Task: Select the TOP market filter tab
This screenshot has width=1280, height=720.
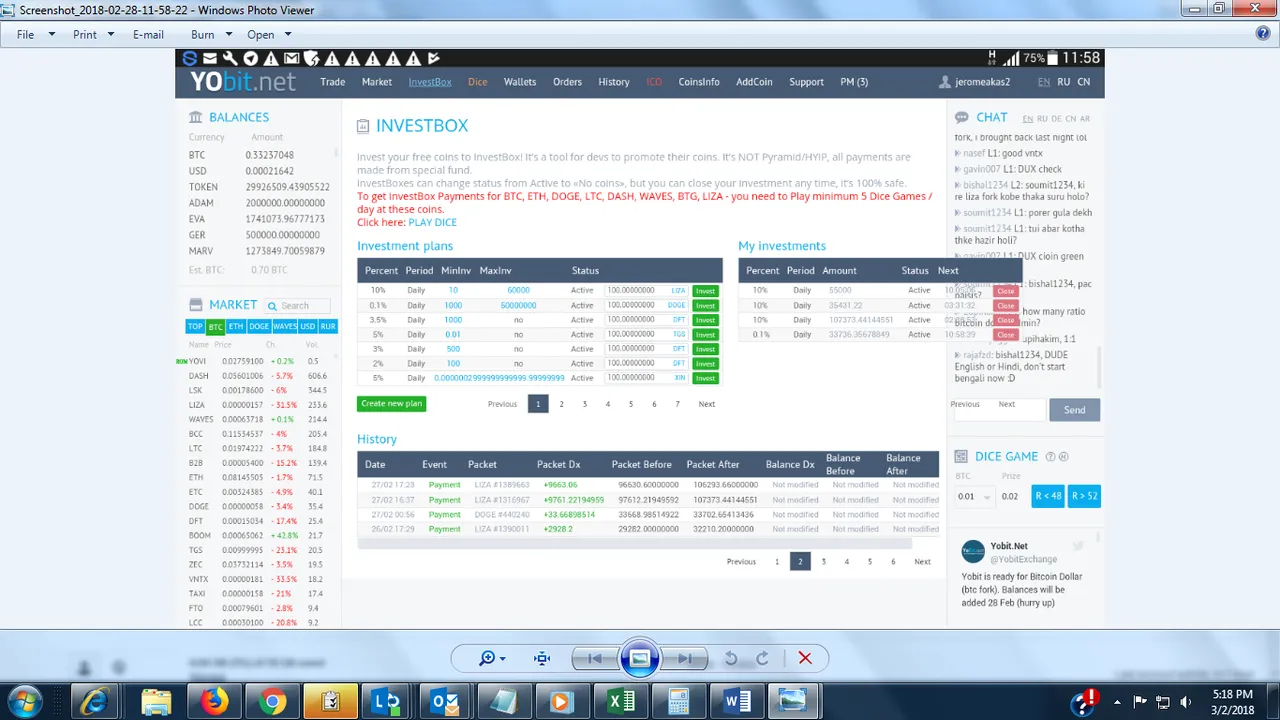Action: coord(195,326)
